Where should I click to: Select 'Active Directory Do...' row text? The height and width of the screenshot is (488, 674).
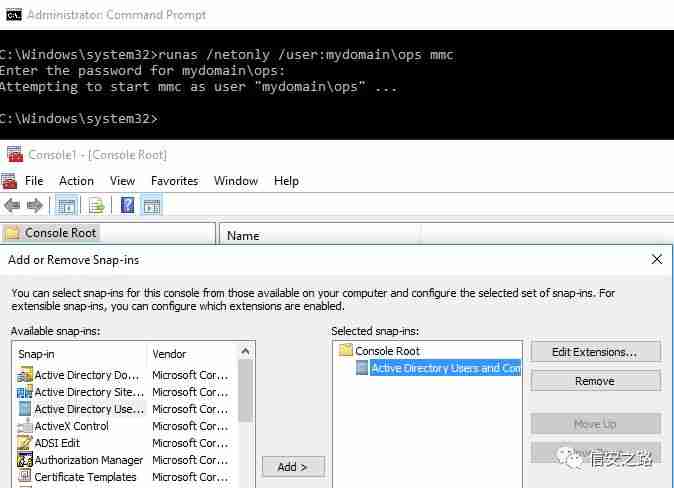(x=87, y=375)
